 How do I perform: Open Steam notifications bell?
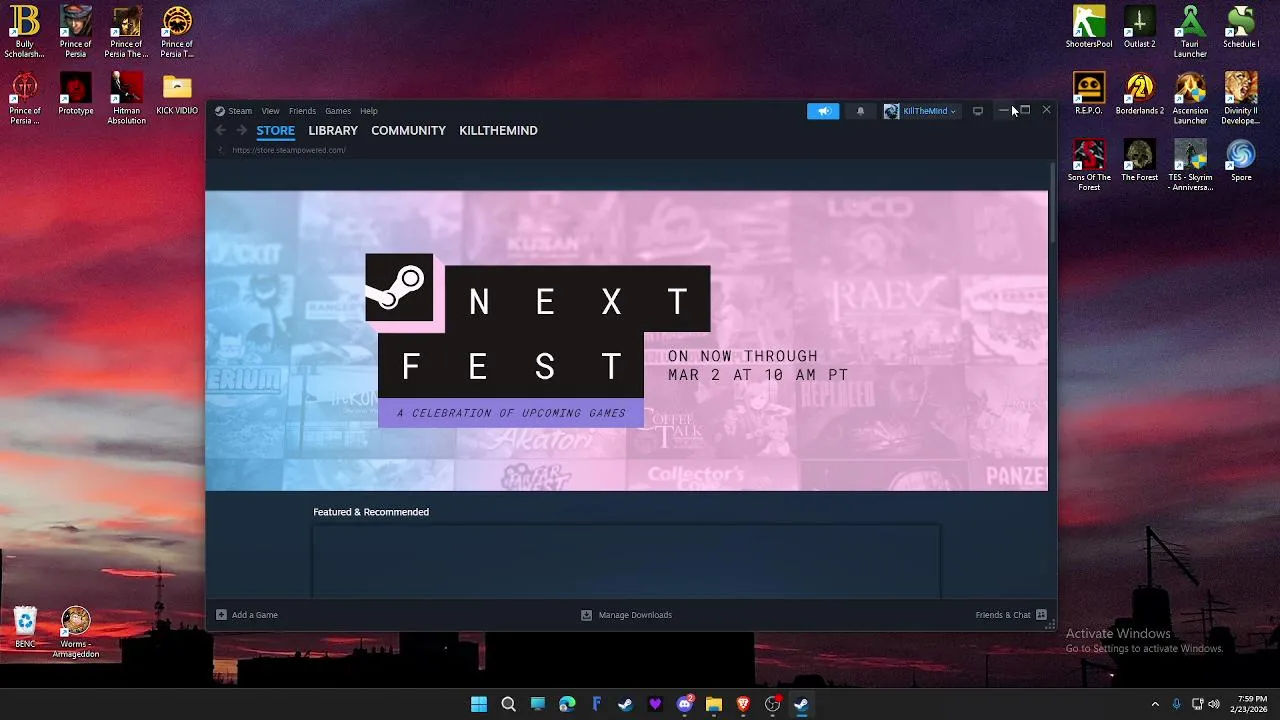point(860,111)
